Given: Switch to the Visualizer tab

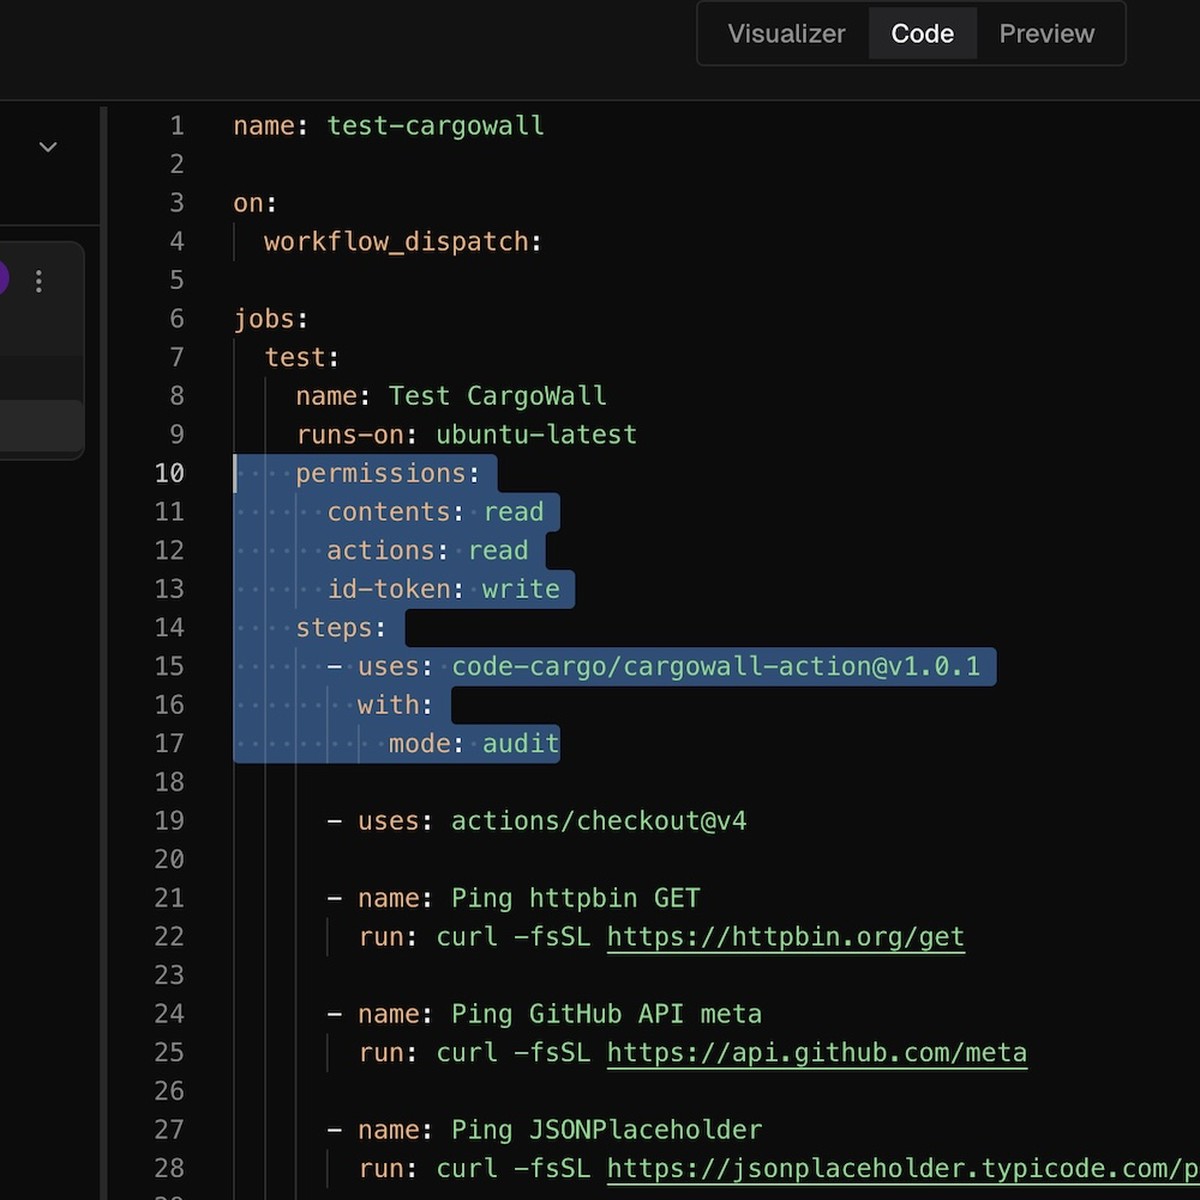Looking at the screenshot, I should coord(786,34).
